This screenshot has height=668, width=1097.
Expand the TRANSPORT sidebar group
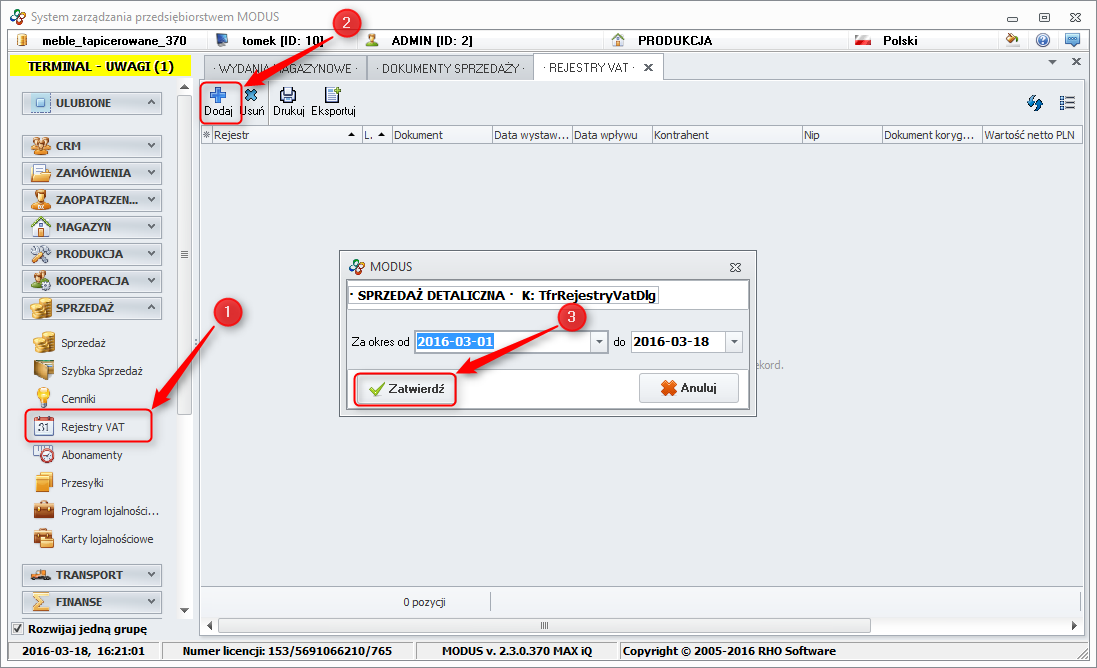click(x=92, y=575)
